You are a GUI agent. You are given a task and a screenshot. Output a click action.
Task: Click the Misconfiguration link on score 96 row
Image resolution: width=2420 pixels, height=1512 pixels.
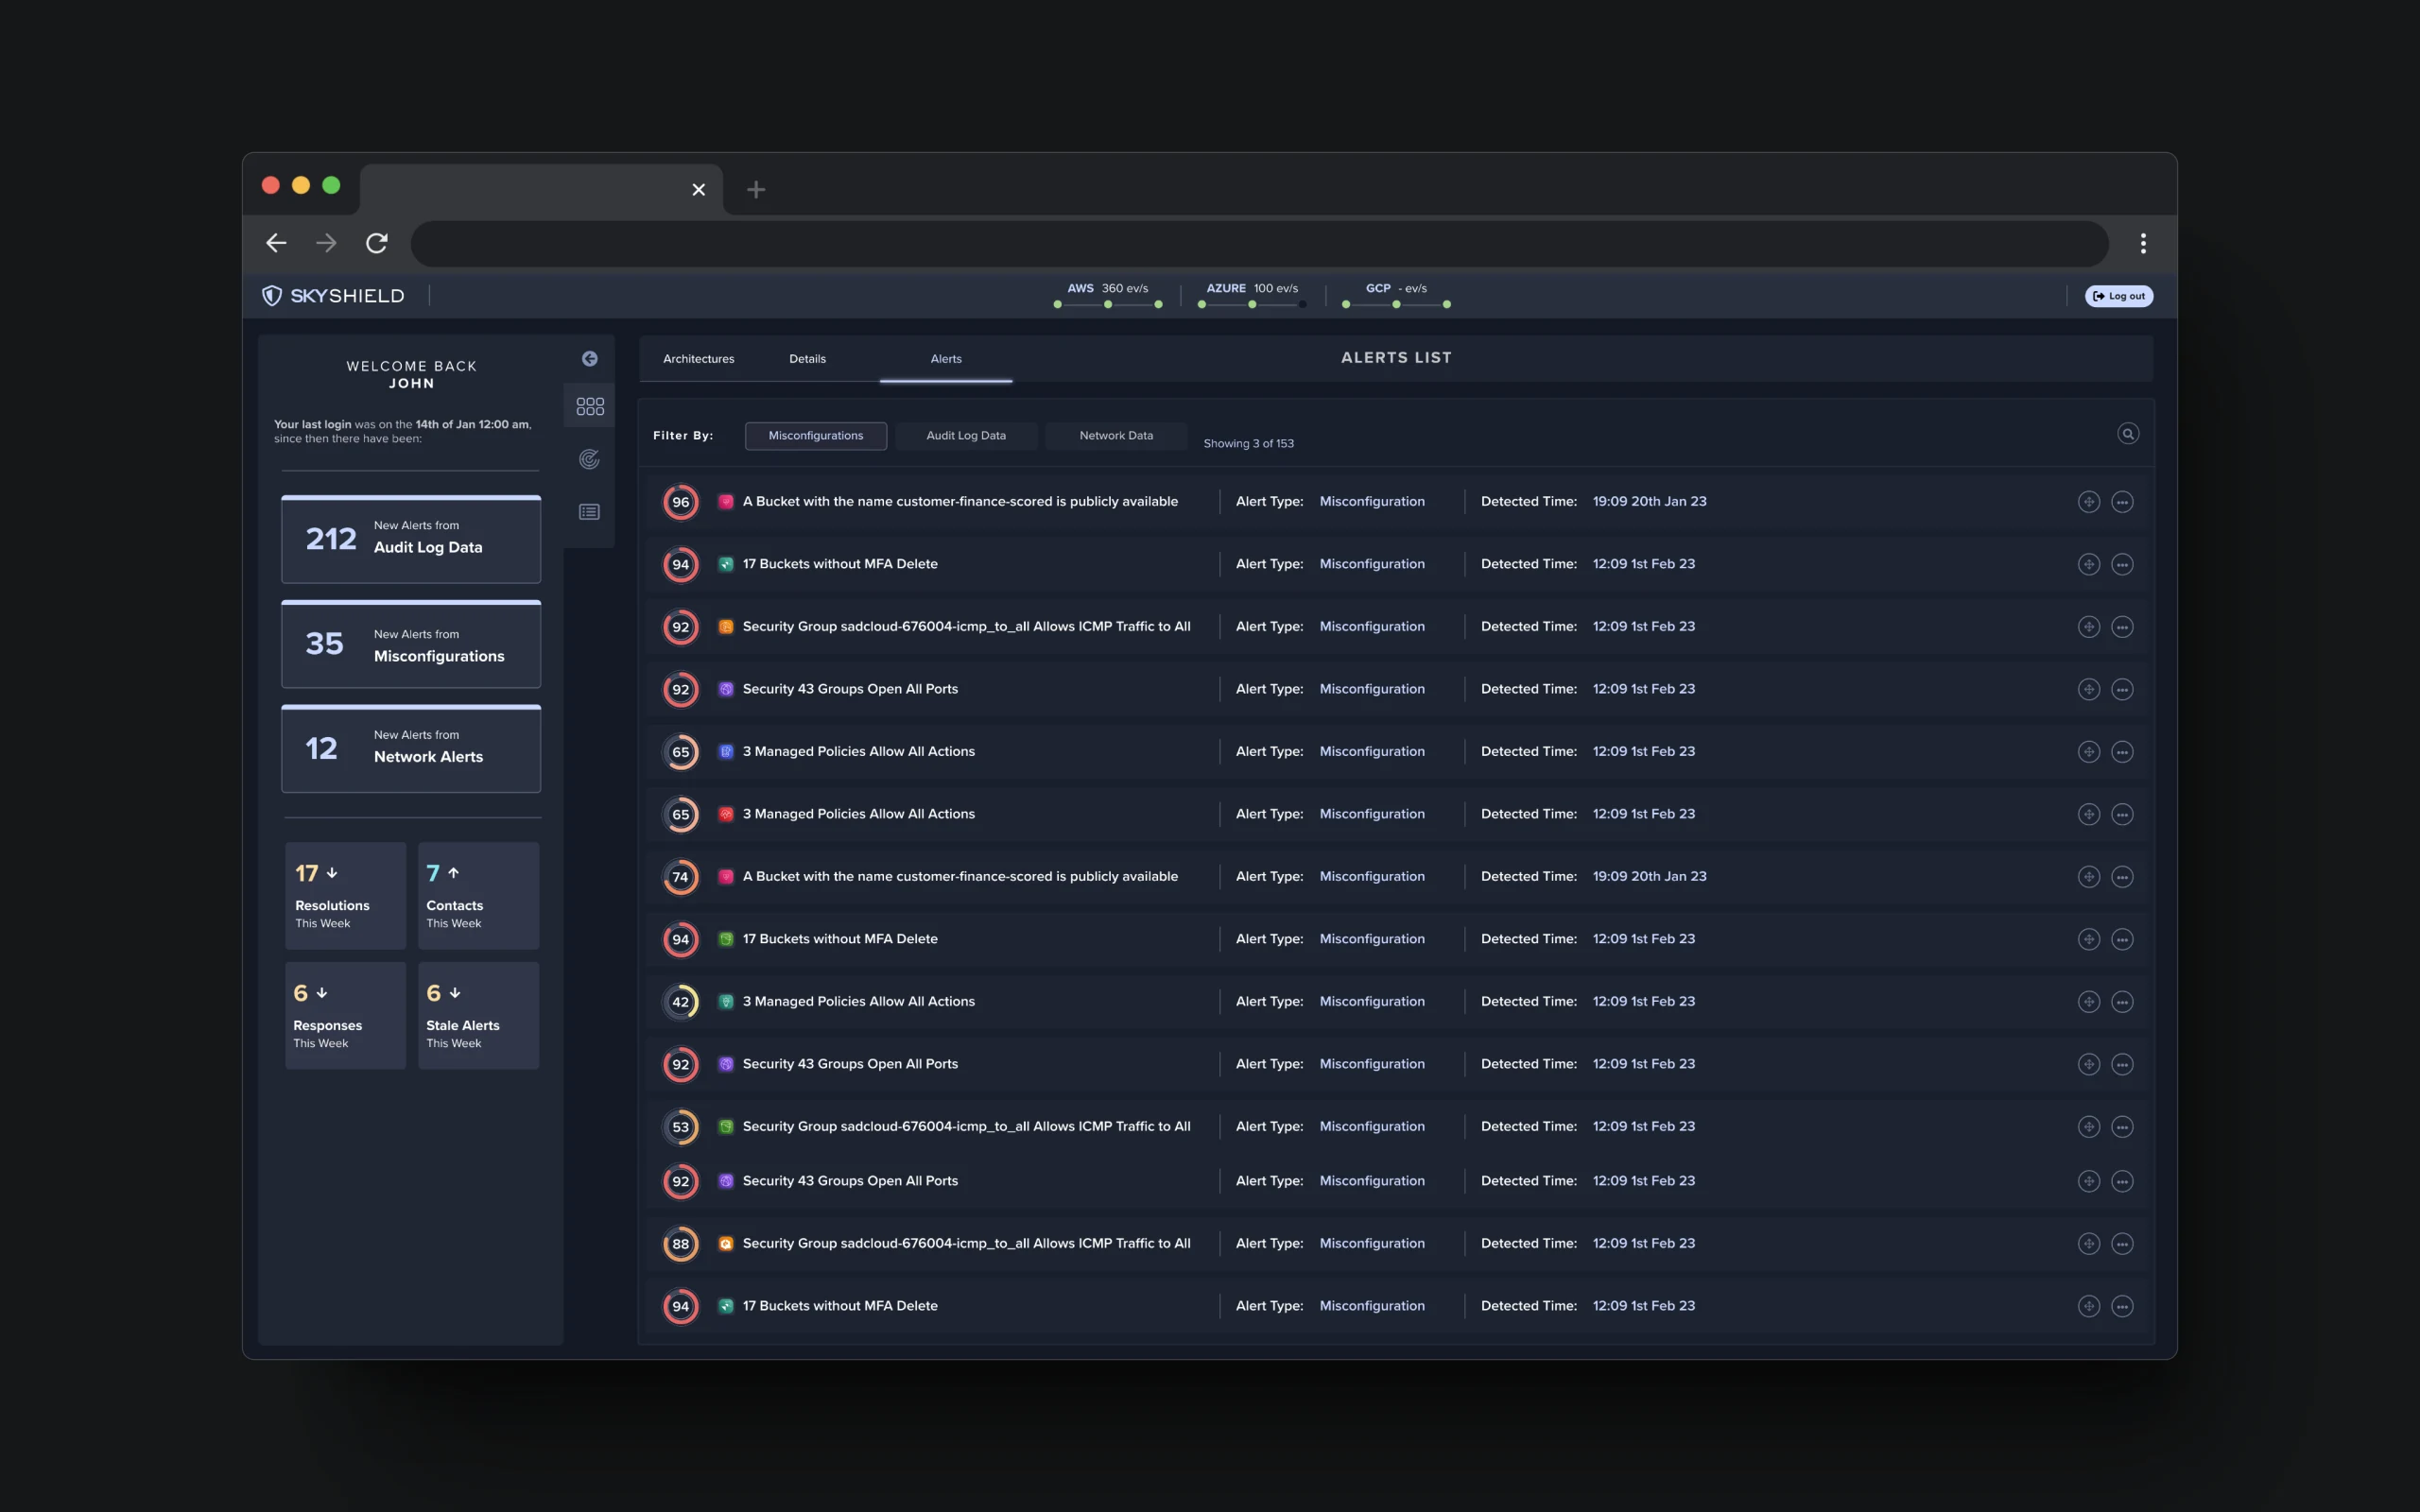click(1371, 502)
